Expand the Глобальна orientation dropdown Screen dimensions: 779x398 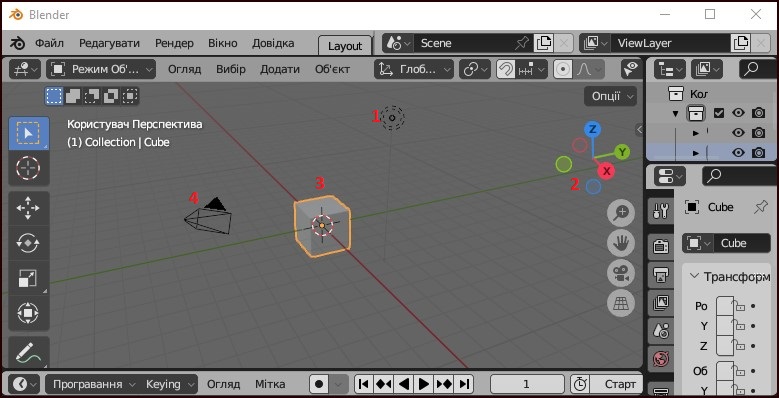[414, 70]
